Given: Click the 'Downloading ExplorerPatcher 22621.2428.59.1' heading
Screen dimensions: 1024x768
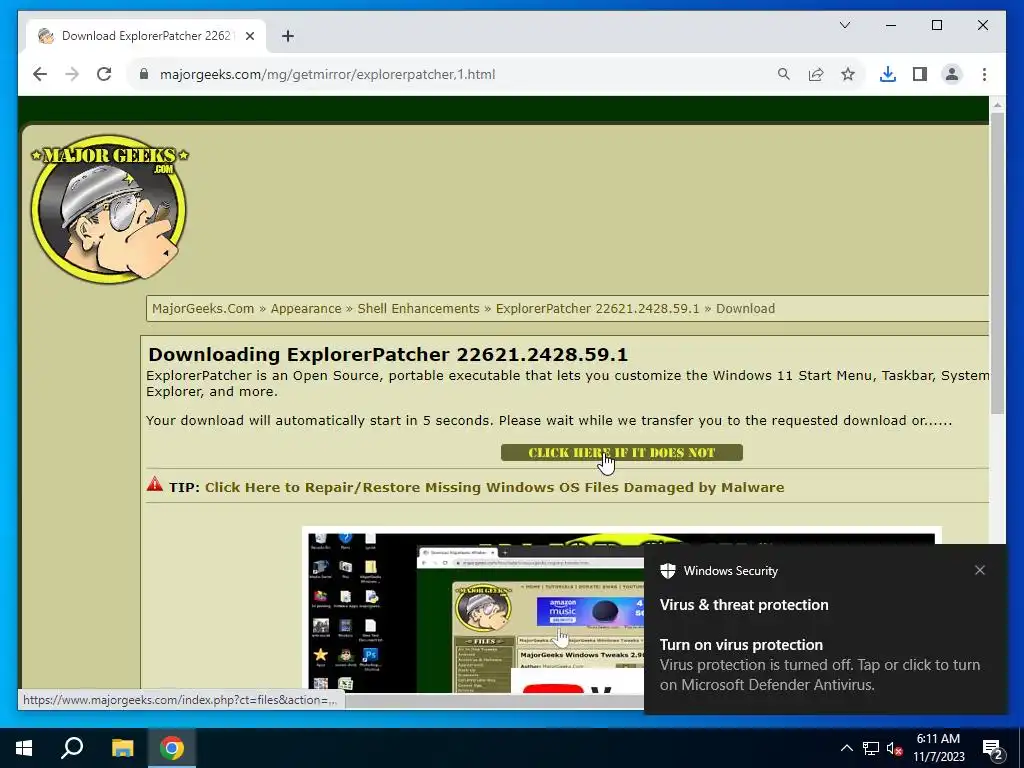Looking at the screenshot, I should coord(388,355).
